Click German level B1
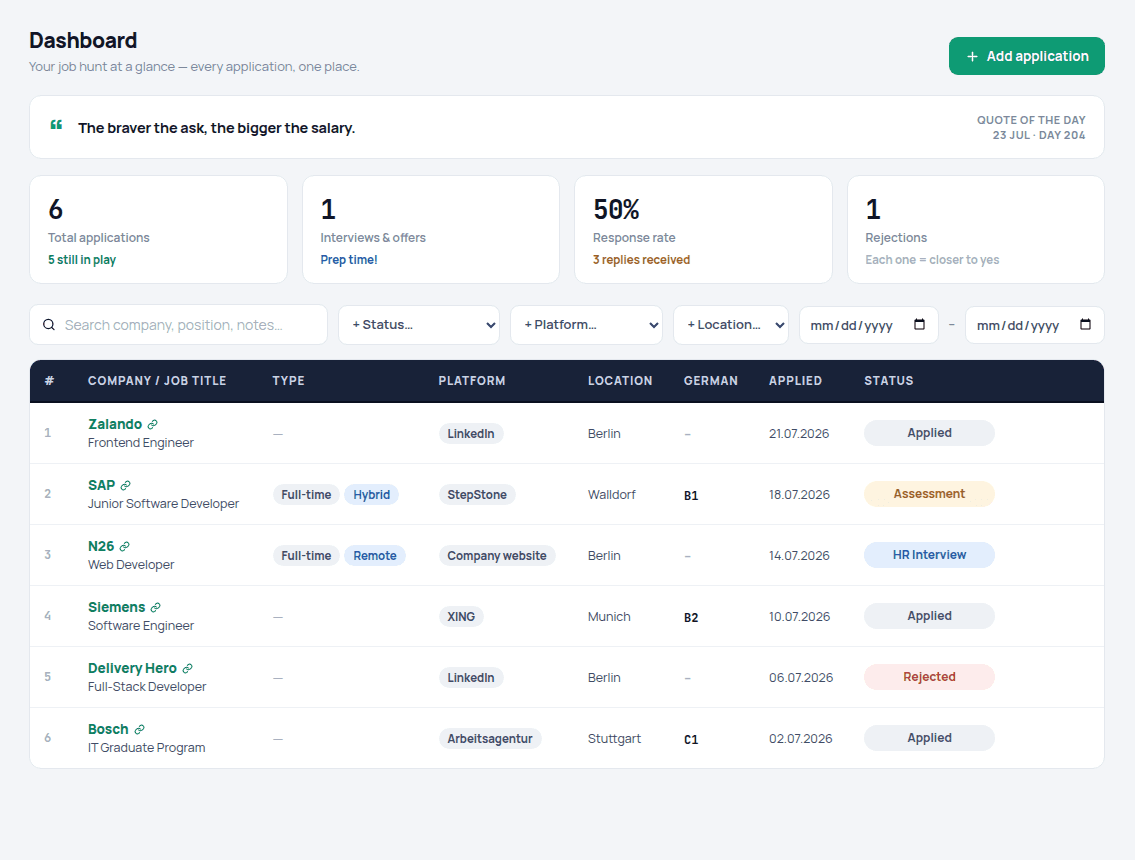1135x860 pixels. point(691,495)
